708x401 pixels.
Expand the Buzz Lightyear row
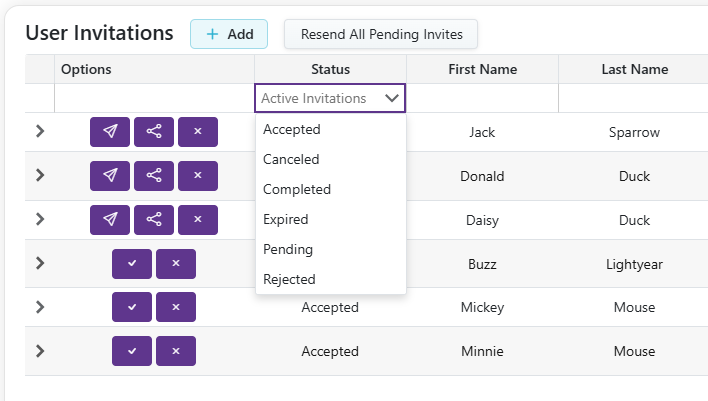40,263
